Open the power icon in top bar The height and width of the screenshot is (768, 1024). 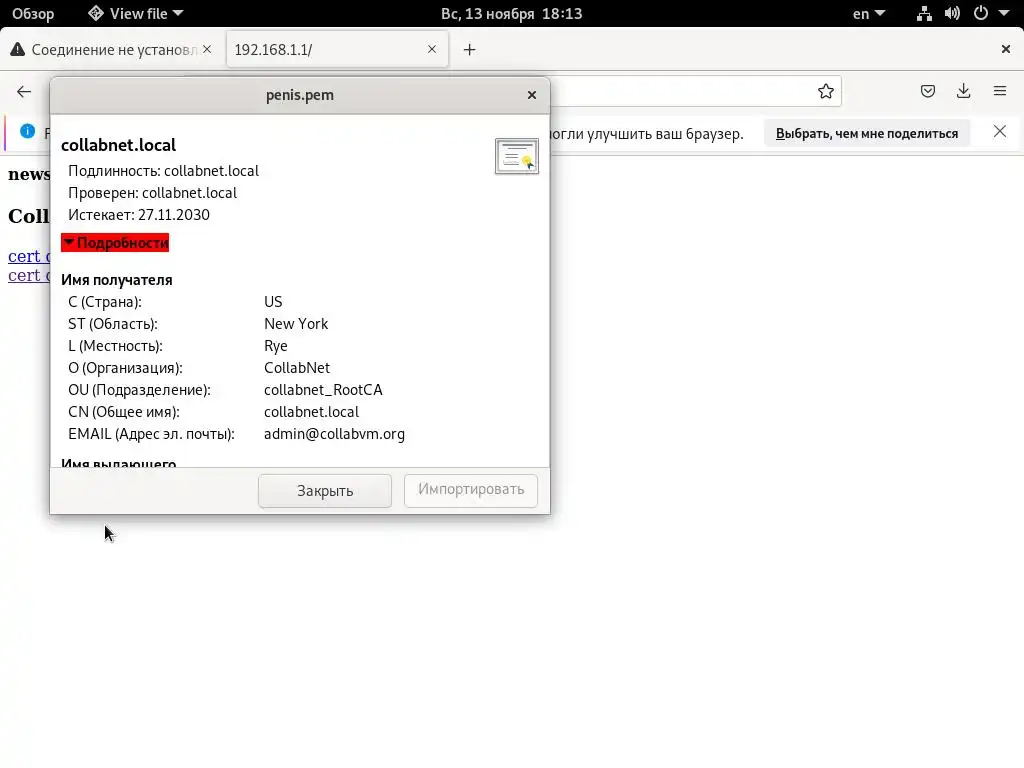[980, 14]
